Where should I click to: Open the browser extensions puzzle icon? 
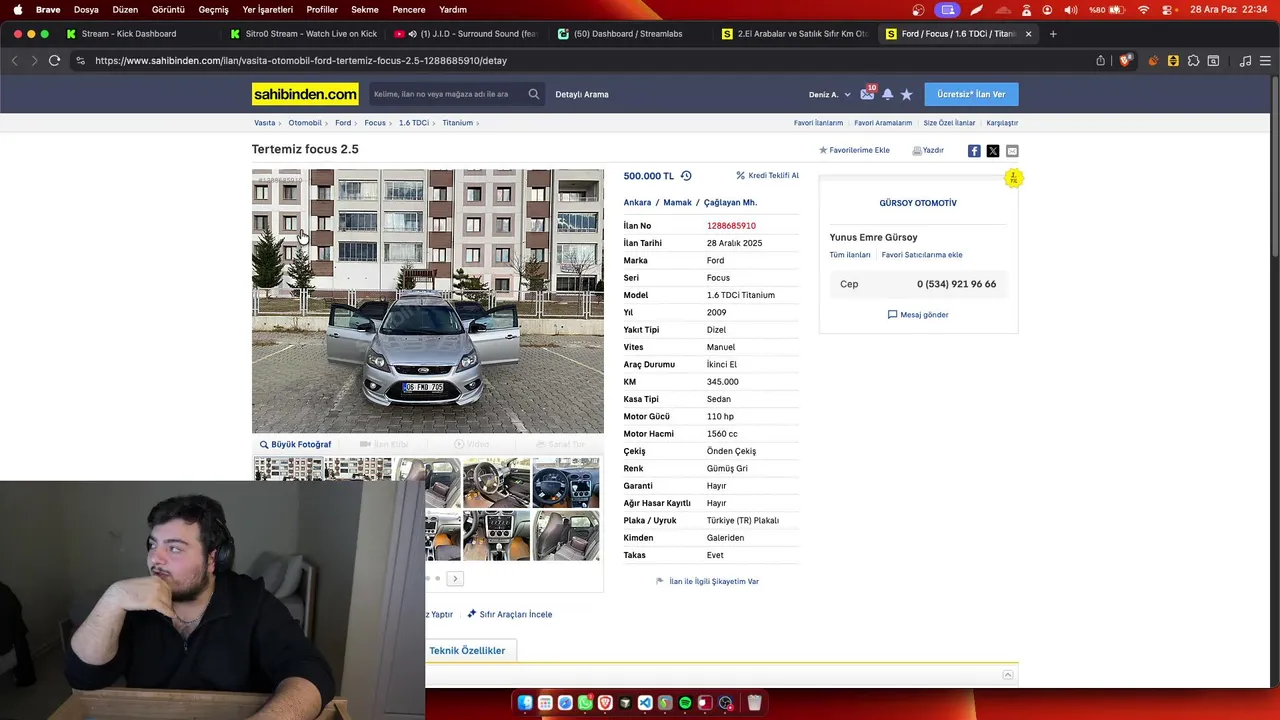click(x=1193, y=60)
